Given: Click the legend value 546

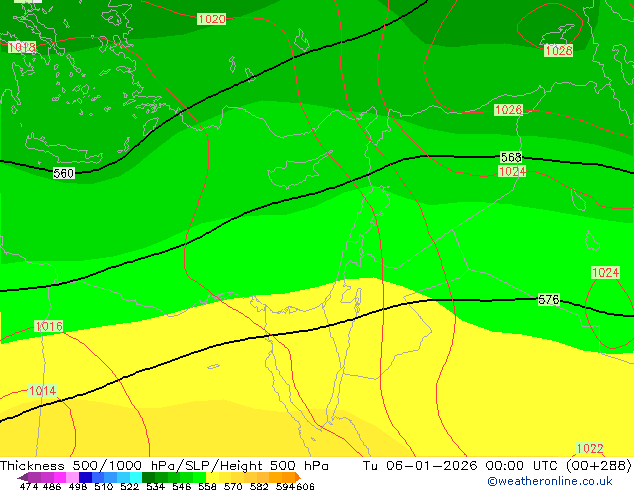Looking at the screenshot, I should click(x=182, y=486).
